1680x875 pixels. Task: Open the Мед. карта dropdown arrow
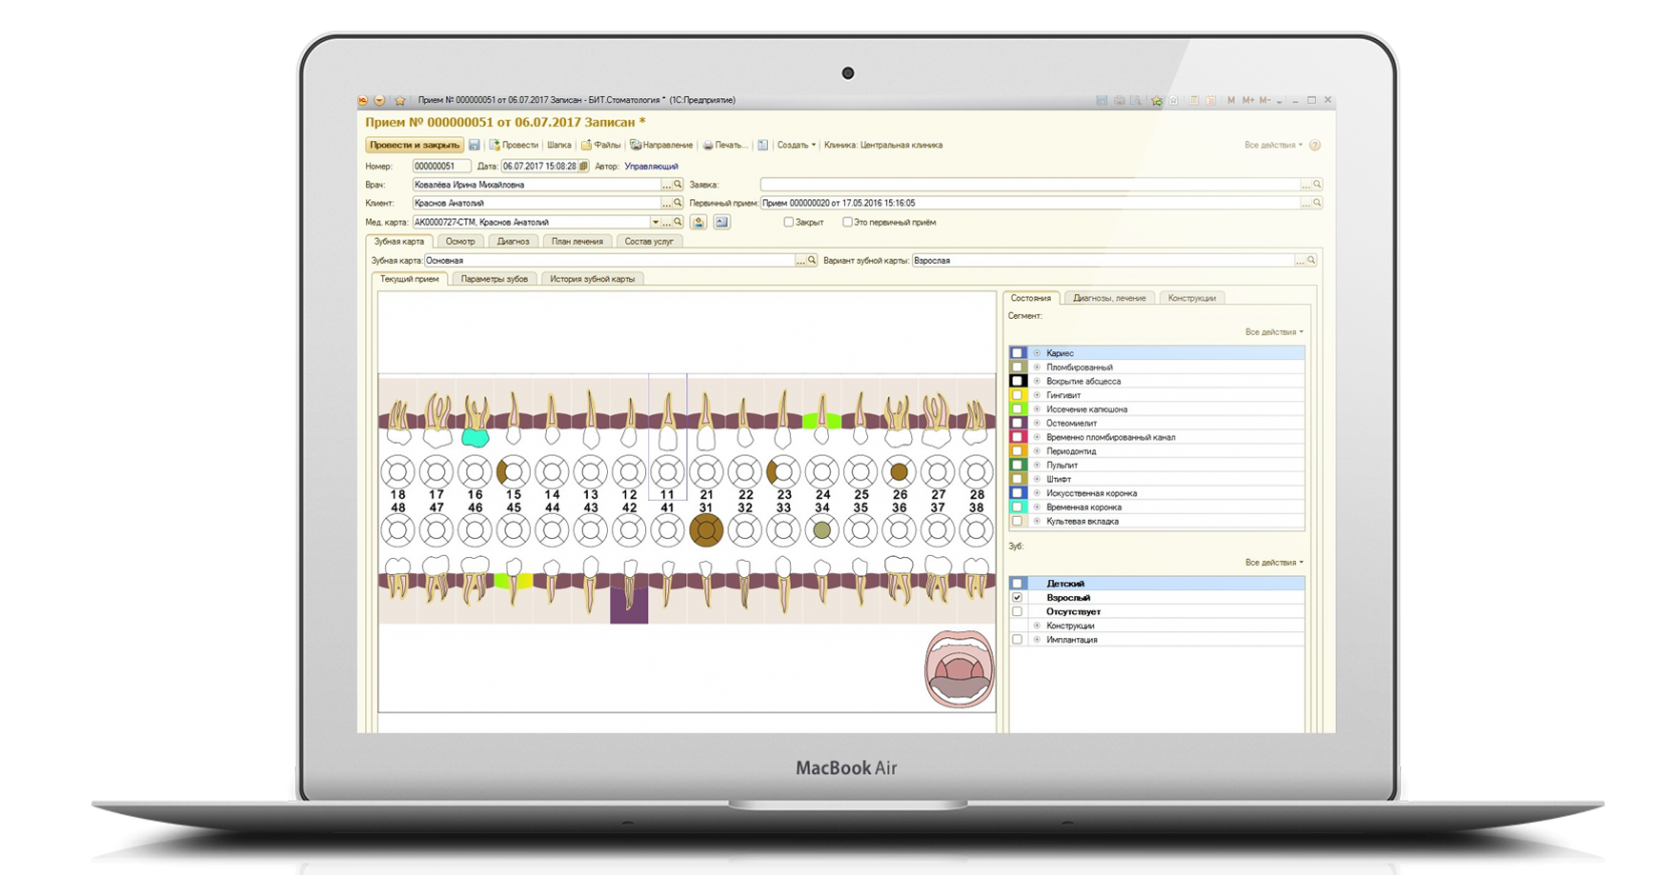pos(656,222)
